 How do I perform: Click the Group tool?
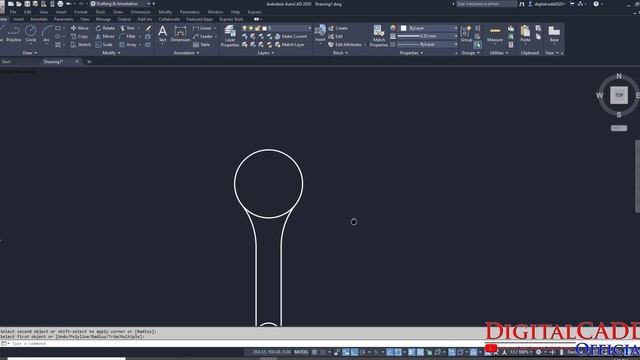pos(466,34)
